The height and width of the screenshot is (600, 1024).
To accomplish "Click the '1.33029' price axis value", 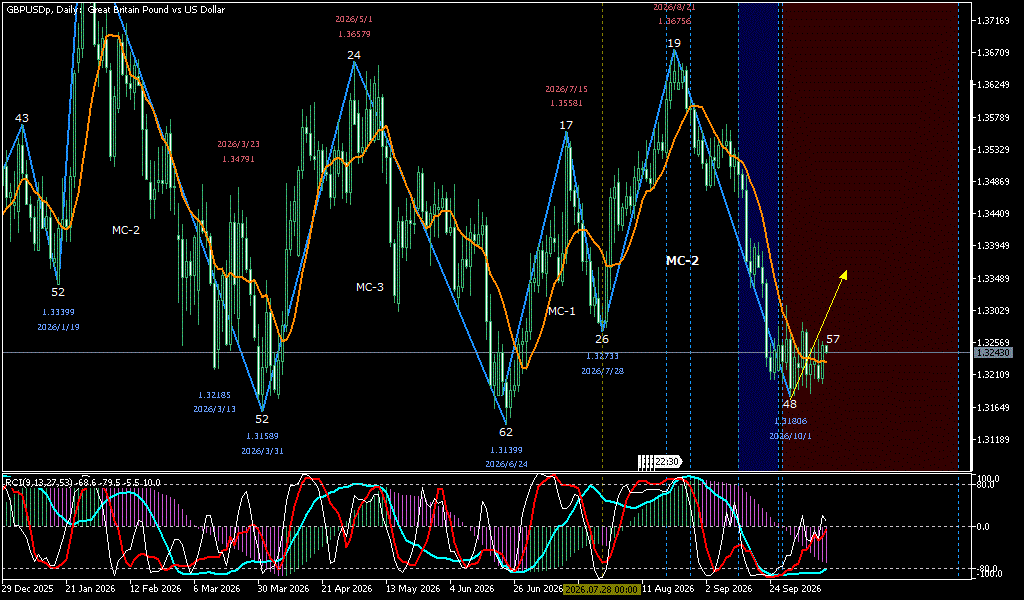I will click(x=993, y=310).
